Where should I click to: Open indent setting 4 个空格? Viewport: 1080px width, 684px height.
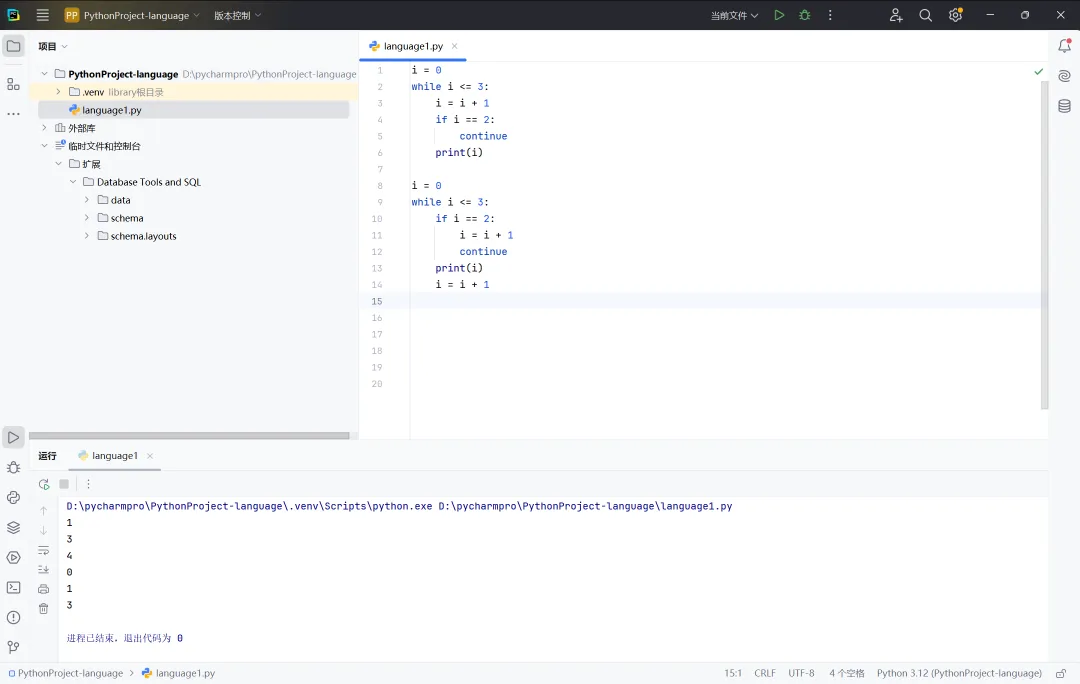click(x=847, y=673)
